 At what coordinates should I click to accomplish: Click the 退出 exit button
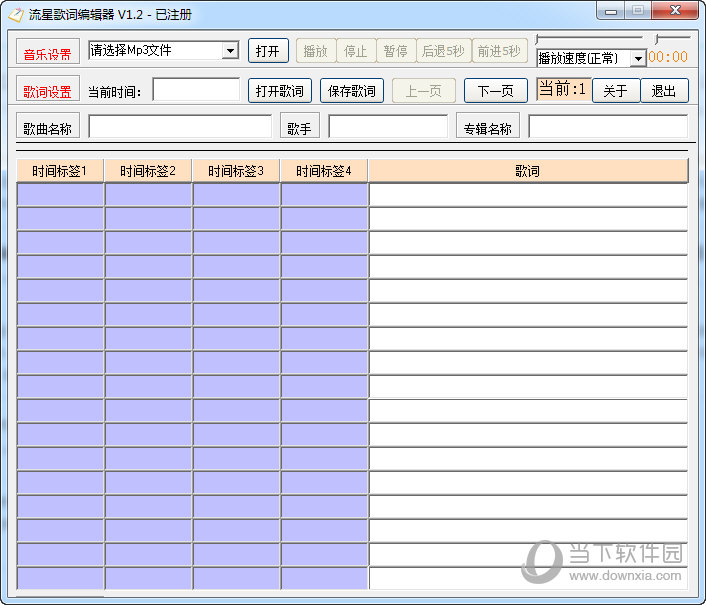tap(665, 90)
